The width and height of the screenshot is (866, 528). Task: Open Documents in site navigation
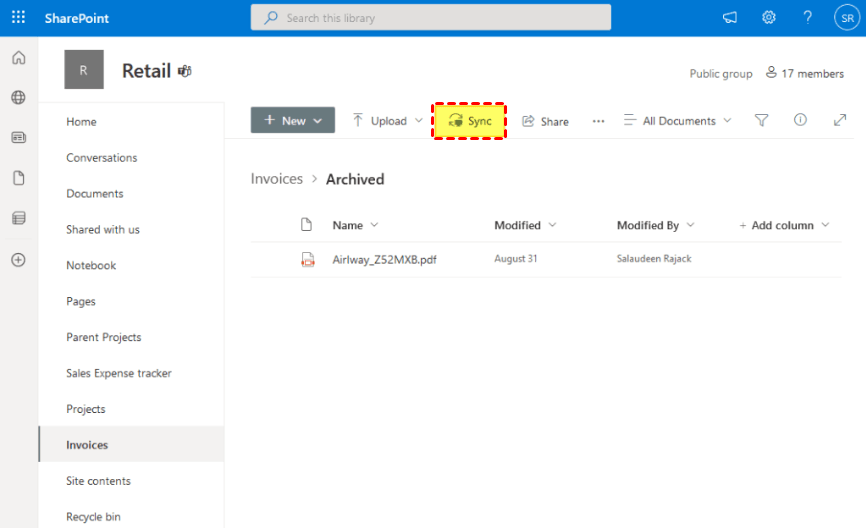(x=94, y=193)
